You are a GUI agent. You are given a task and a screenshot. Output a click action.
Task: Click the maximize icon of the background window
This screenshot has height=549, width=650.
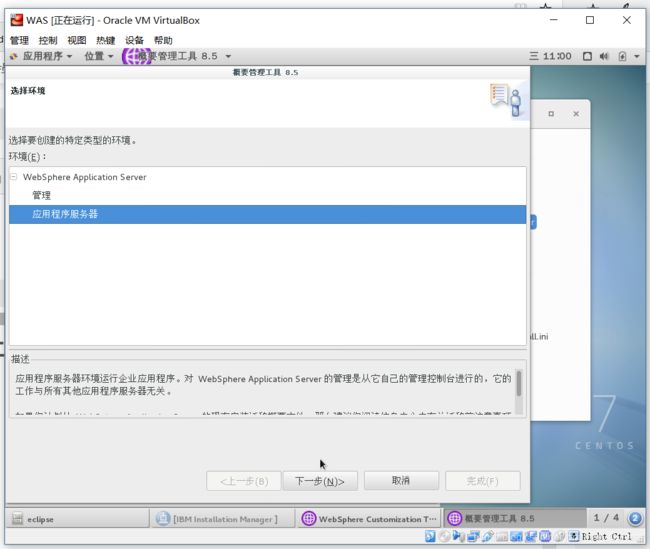(x=551, y=114)
